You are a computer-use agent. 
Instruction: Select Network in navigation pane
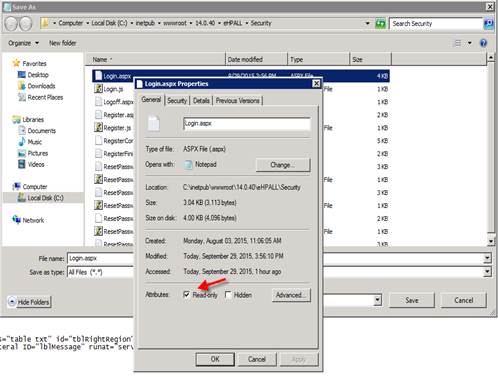pyautogui.click(x=28, y=220)
